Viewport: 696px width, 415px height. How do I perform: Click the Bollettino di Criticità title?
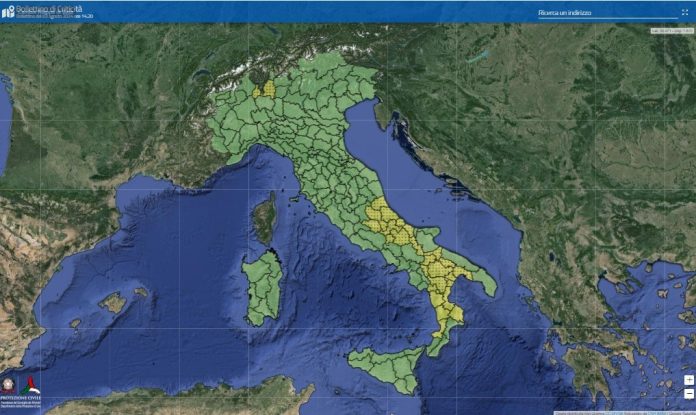pos(49,8)
